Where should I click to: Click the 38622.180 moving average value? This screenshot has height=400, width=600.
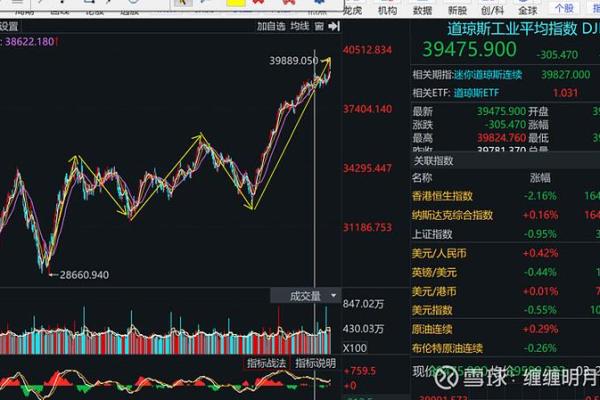(x=29, y=41)
